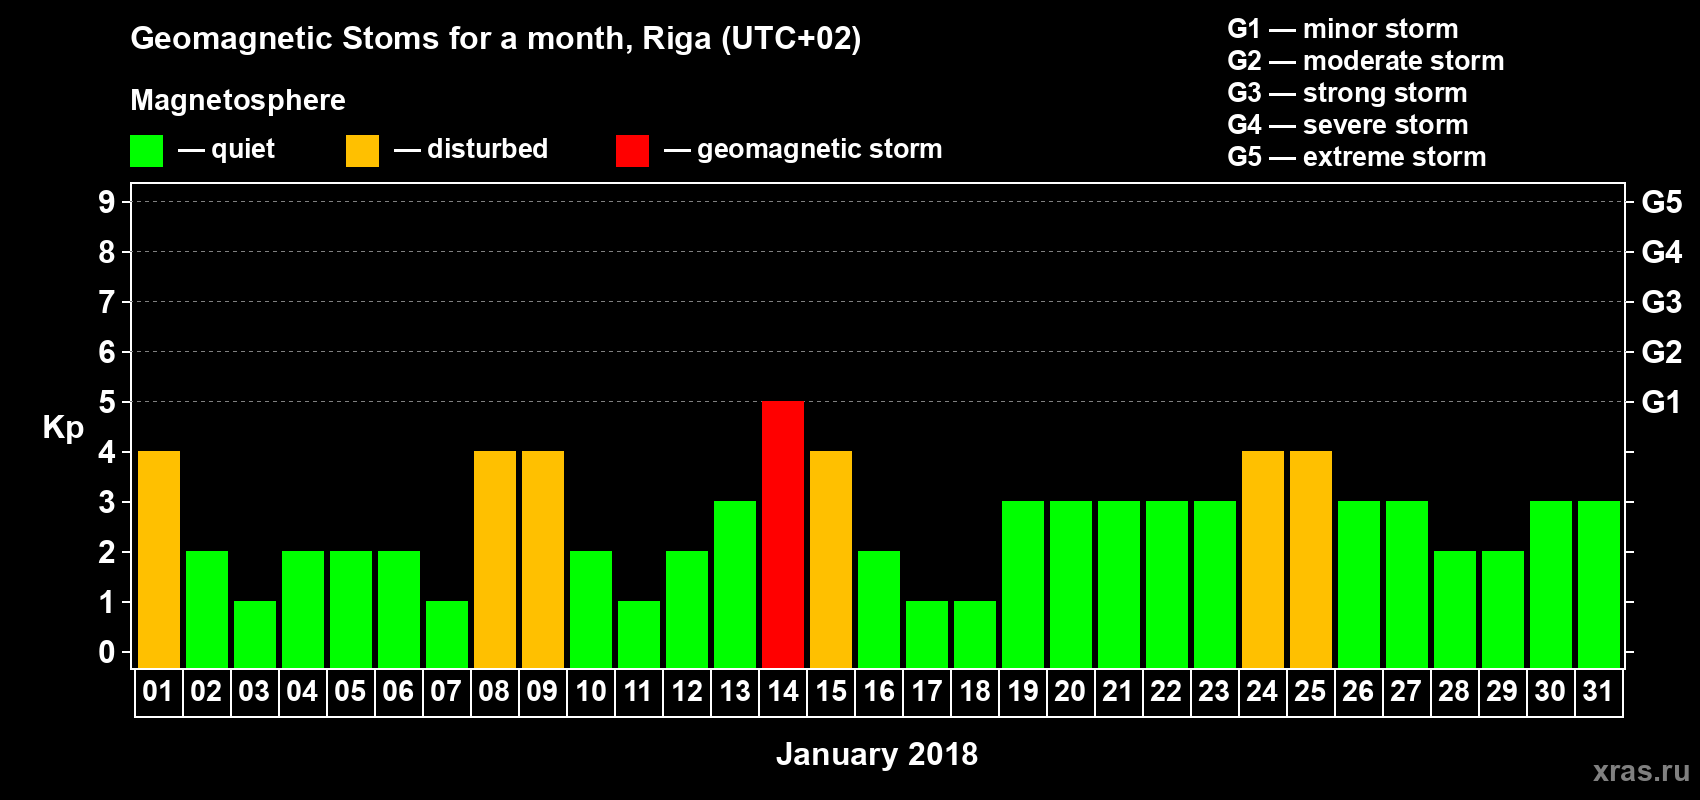This screenshot has height=800, width=1700.
Task: Click the orange disturbed legend swatch
Action: pos(362,151)
